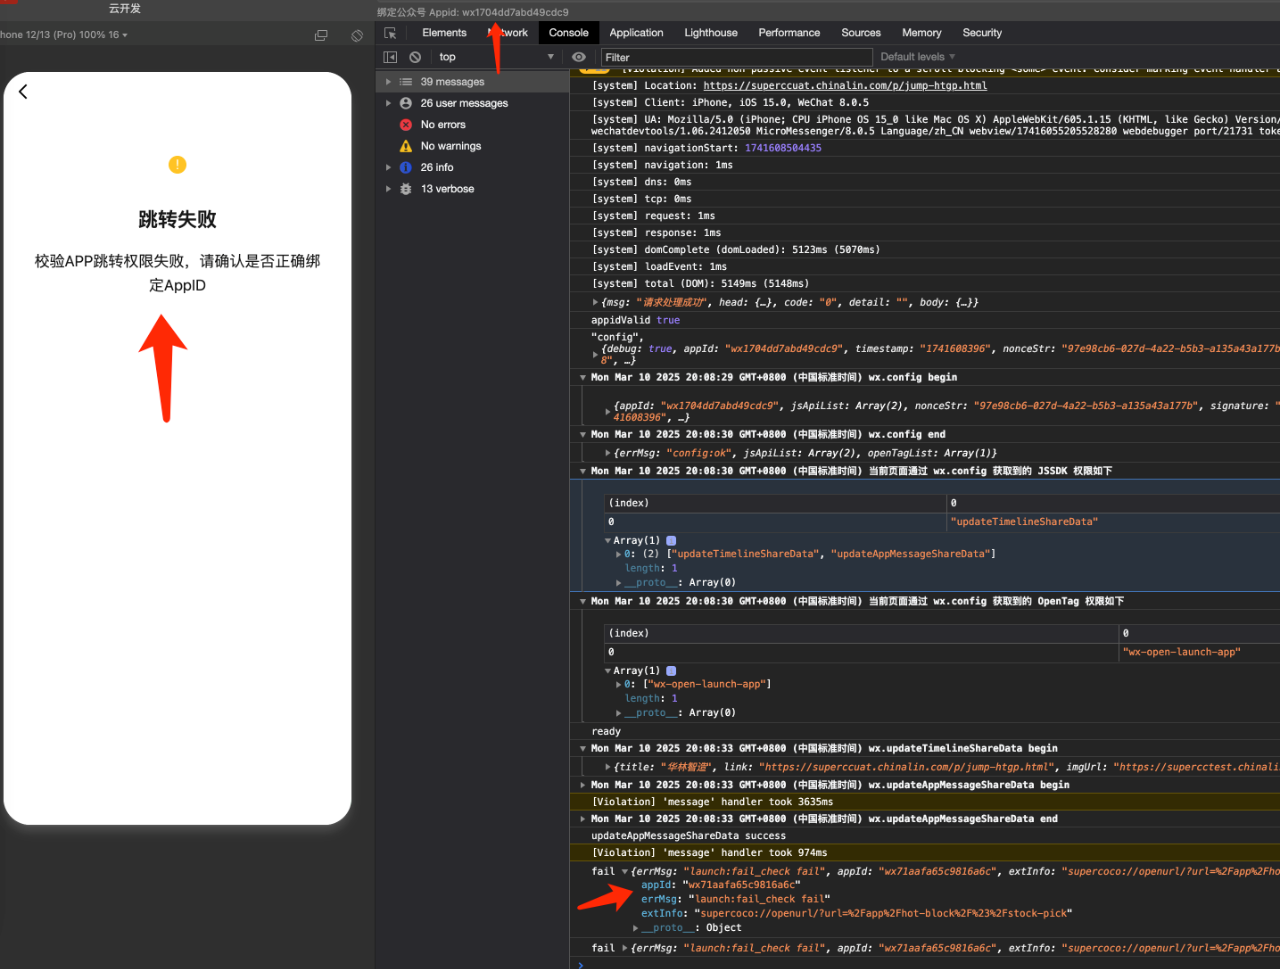
Task: Select the 26 user messages sidebar row
Action: pyautogui.click(x=472, y=103)
